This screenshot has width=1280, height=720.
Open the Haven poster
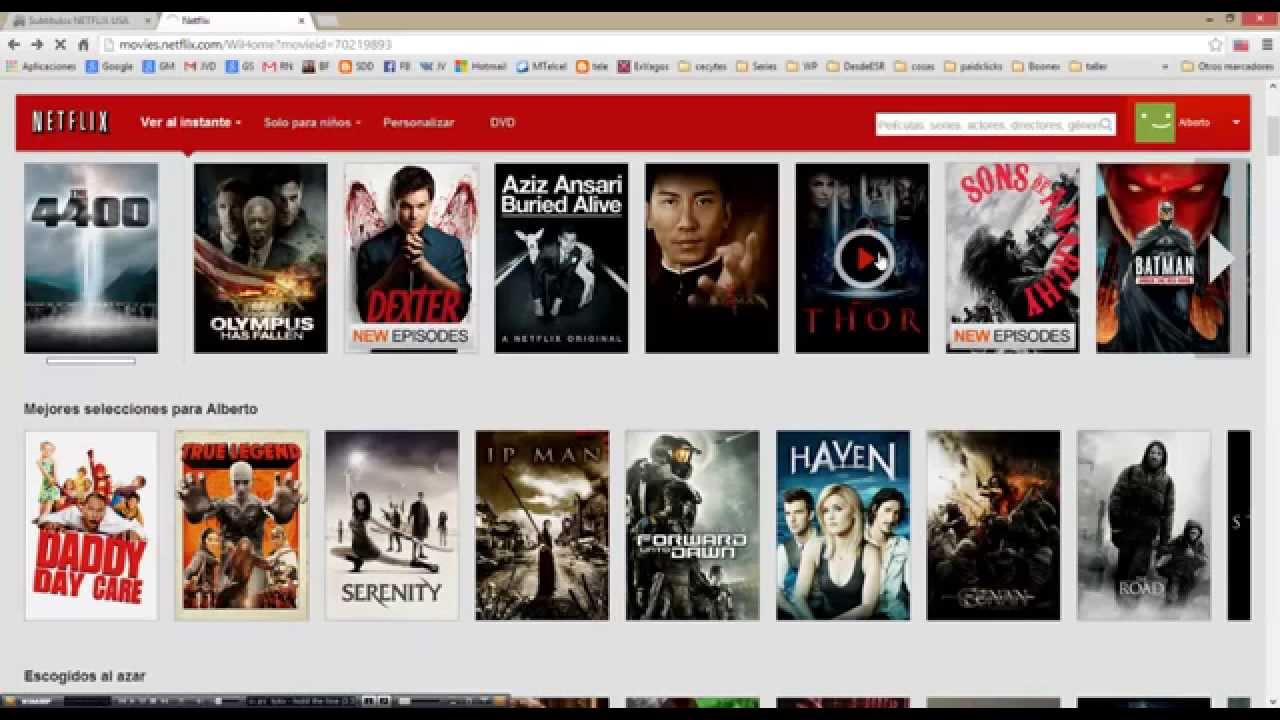[843, 525]
